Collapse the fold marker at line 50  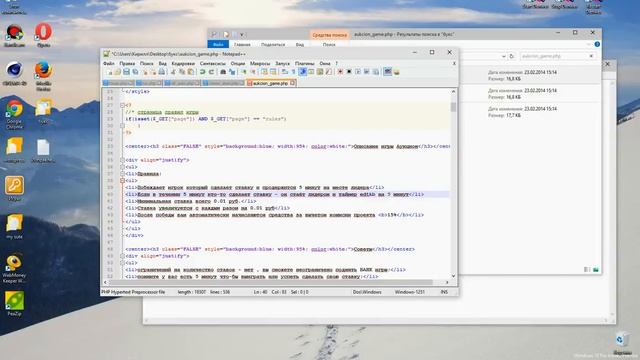click(x=122, y=263)
